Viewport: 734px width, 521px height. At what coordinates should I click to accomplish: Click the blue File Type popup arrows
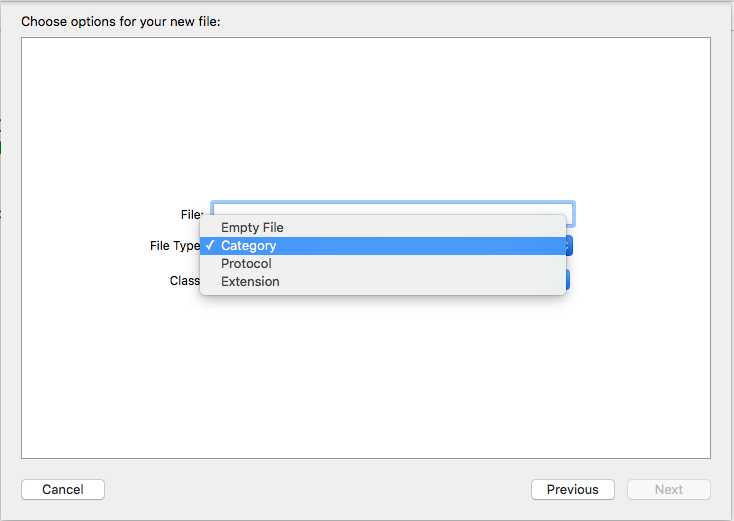[569, 246]
